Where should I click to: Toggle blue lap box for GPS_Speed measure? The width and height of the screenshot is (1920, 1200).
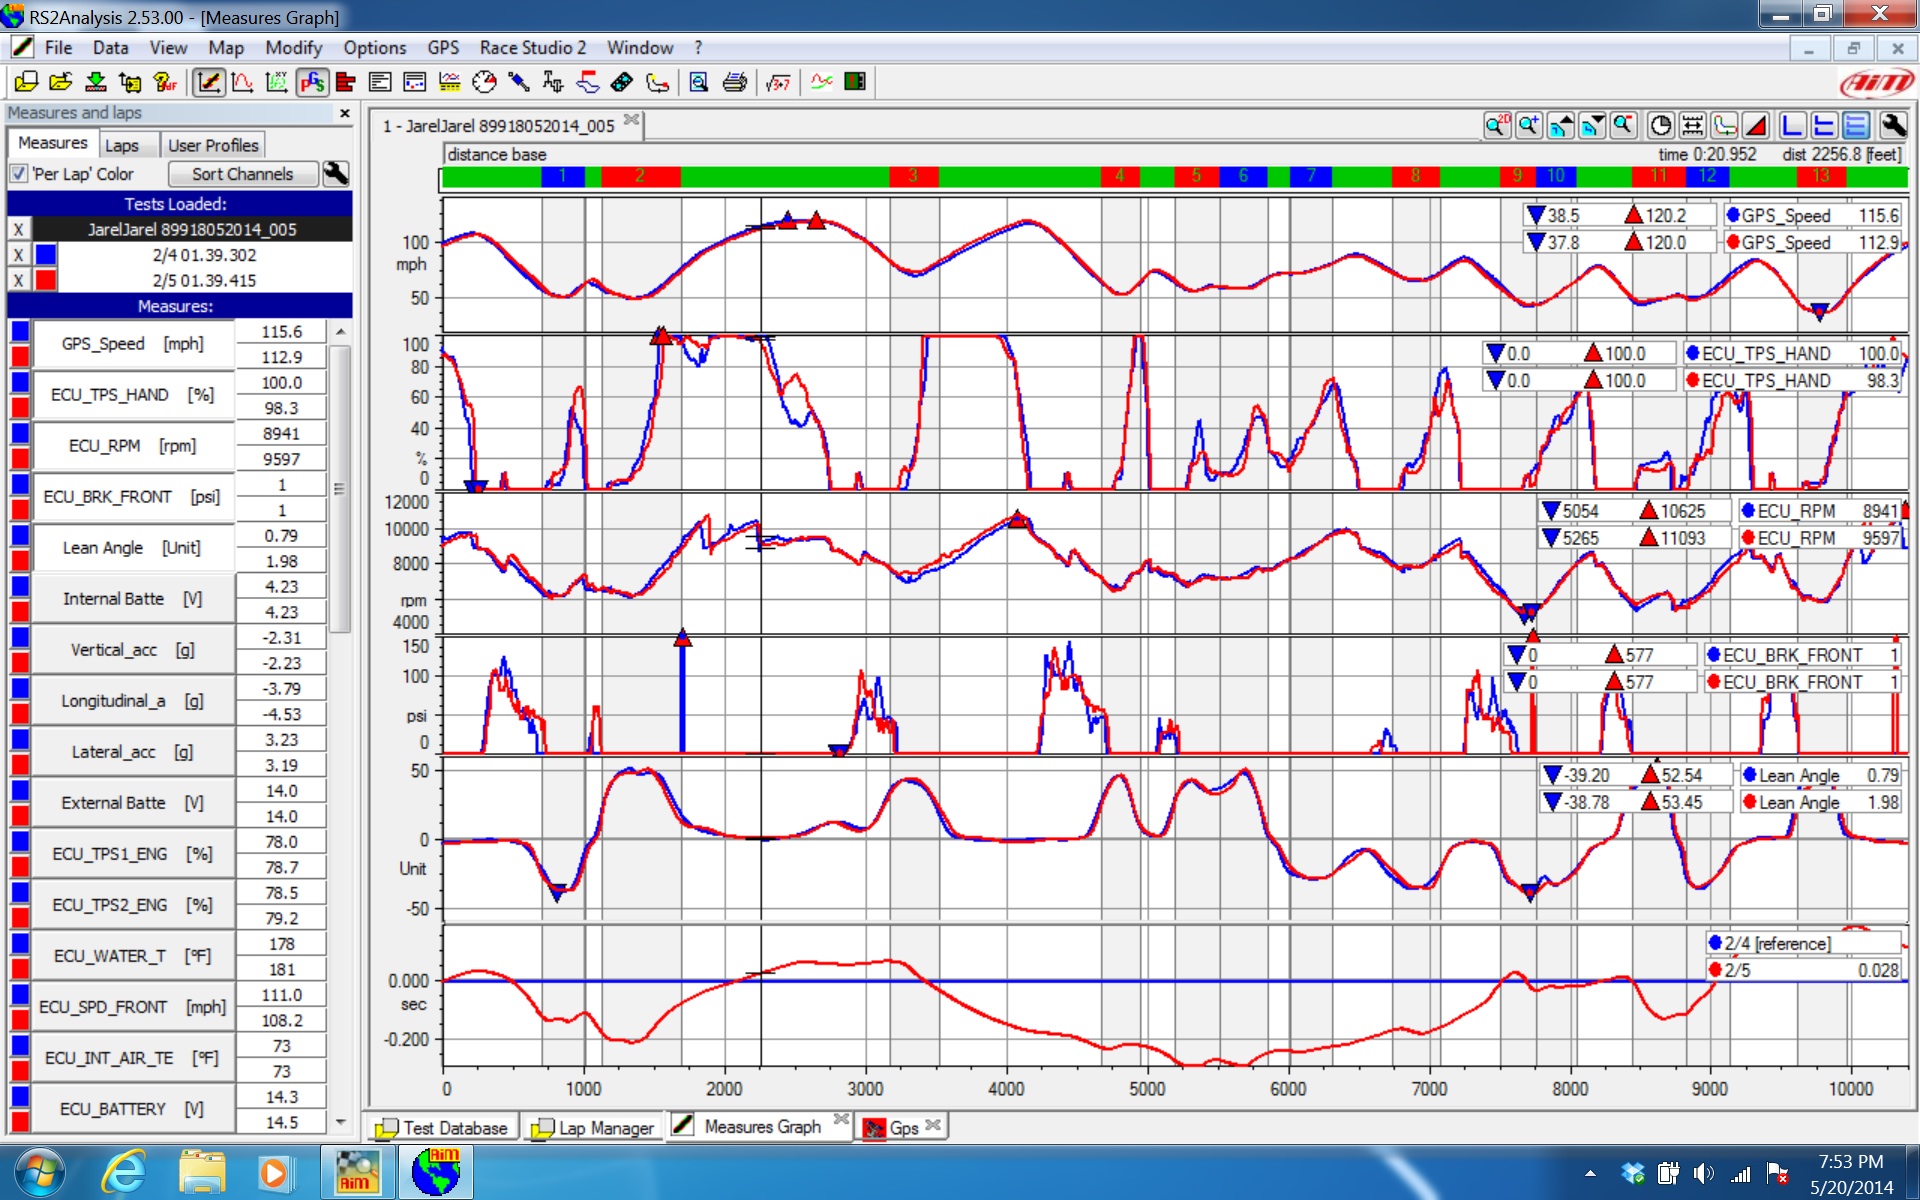click(19, 331)
